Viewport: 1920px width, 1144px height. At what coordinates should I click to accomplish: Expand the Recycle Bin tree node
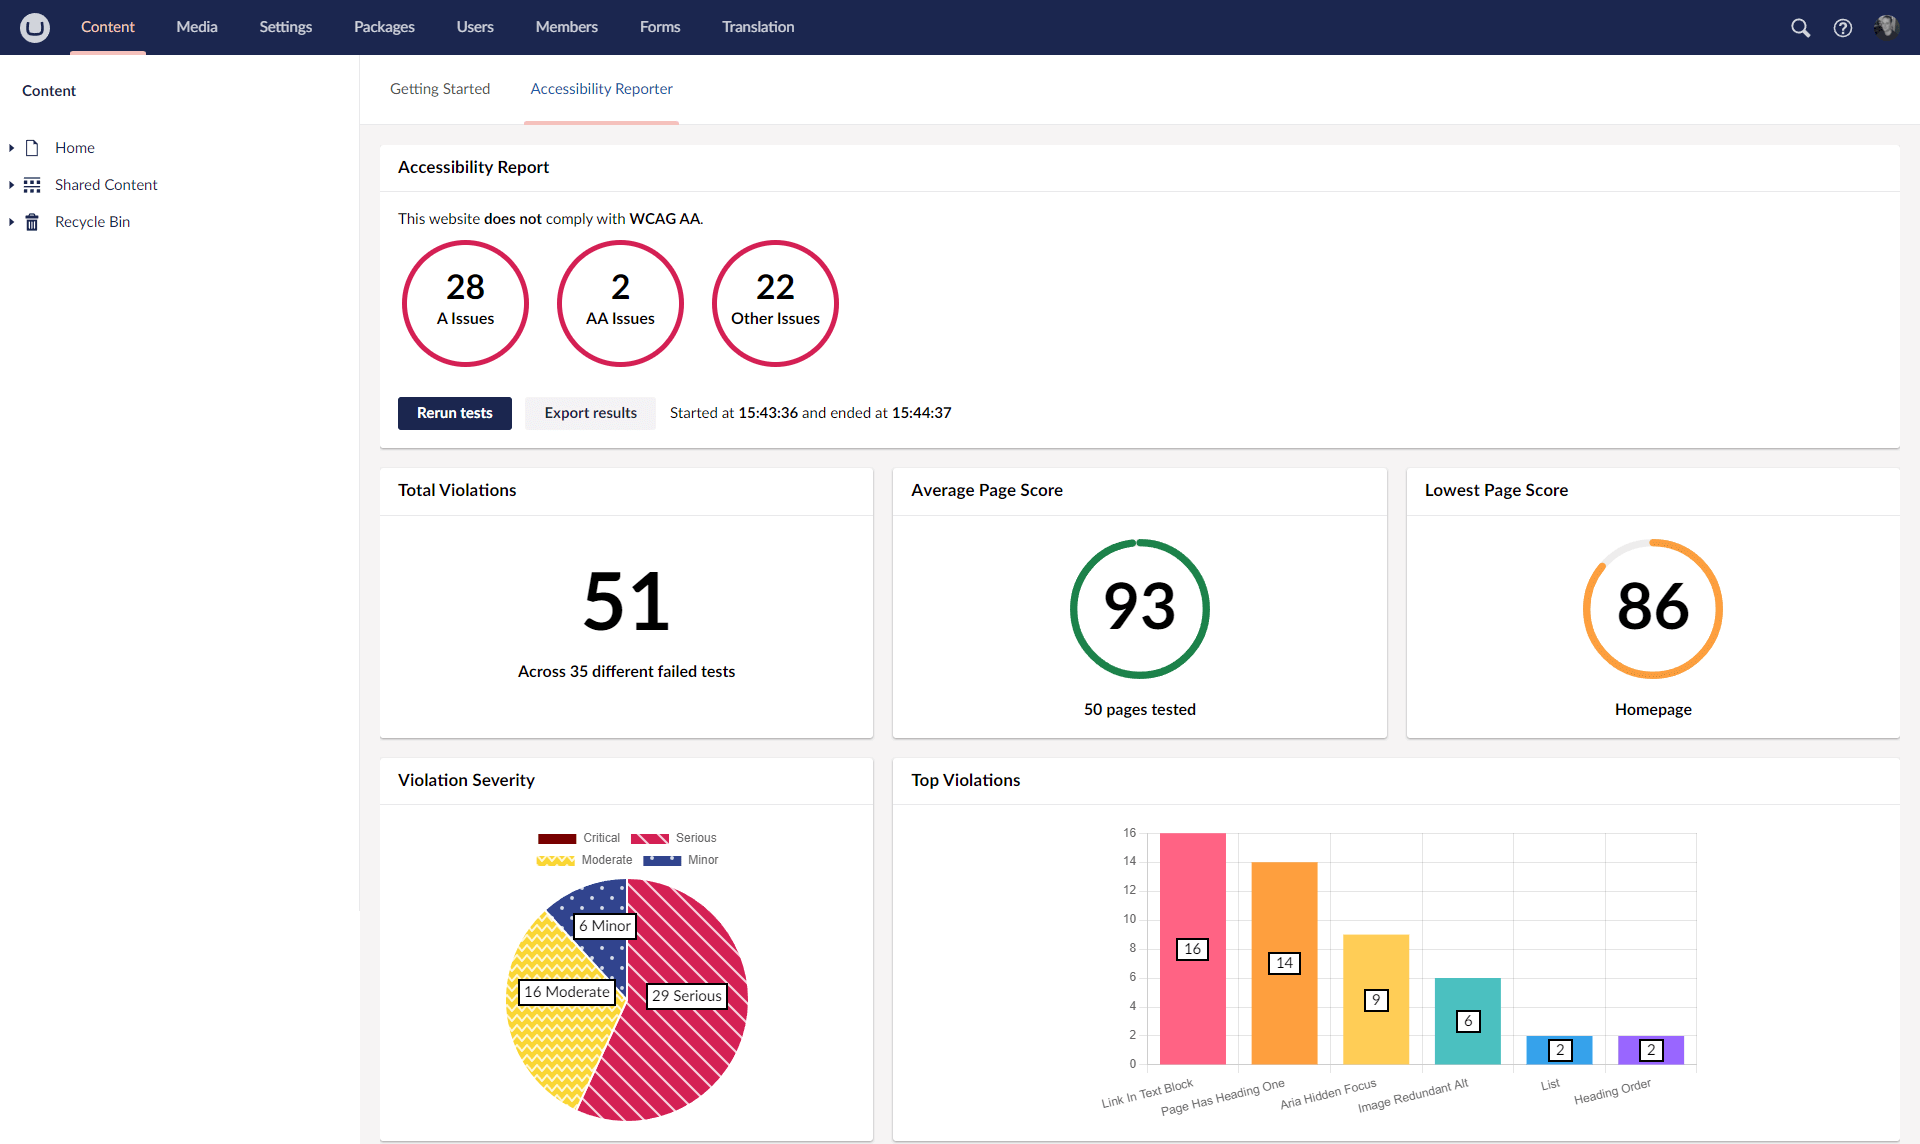point(11,222)
